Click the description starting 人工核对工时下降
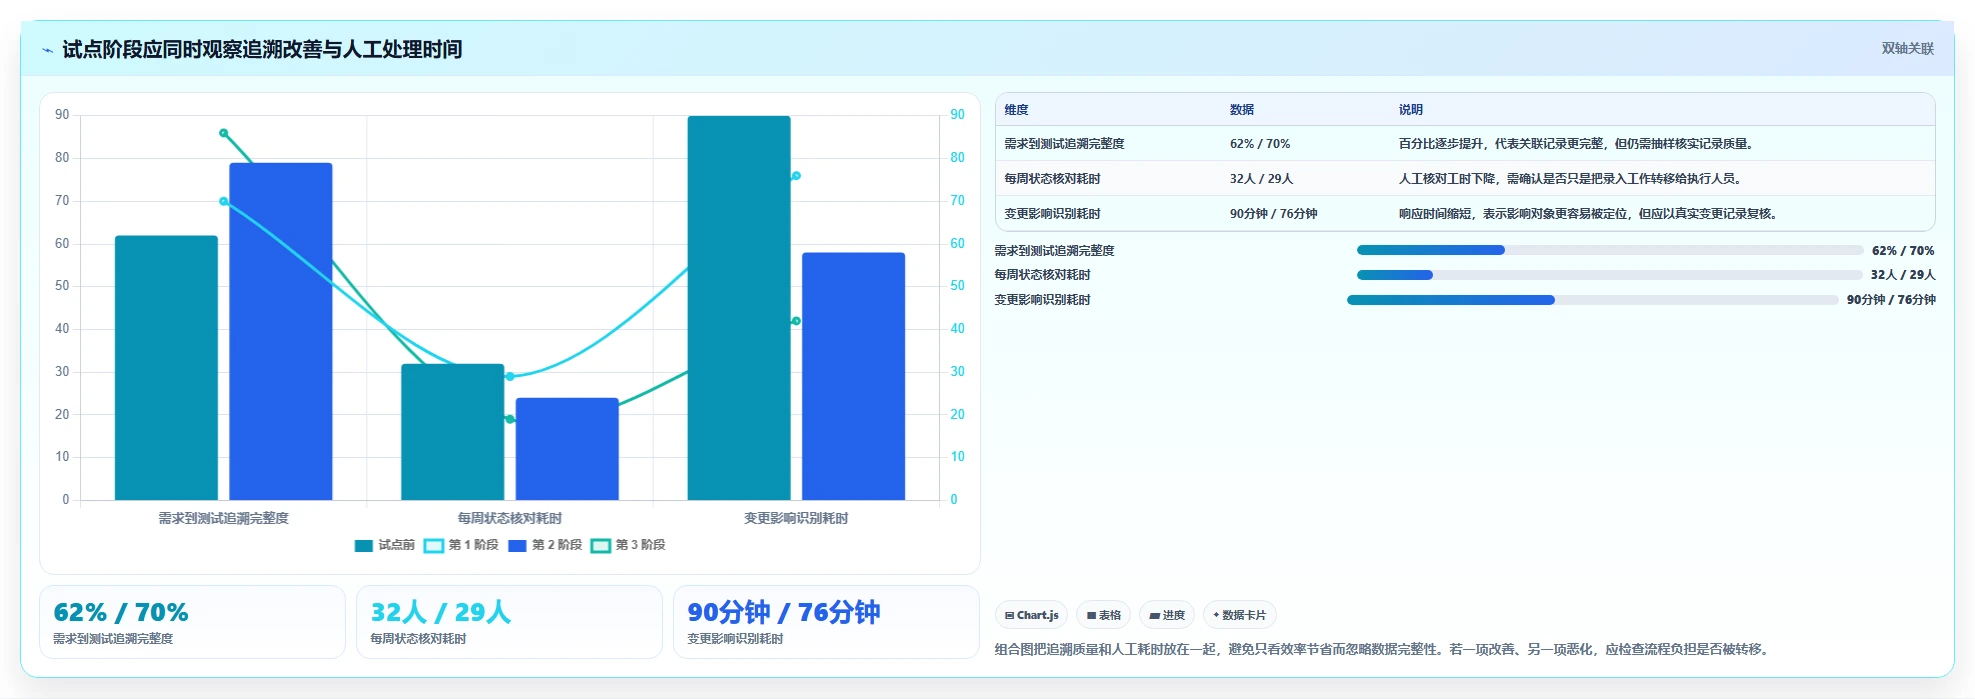The height and width of the screenshot is (699, 1975). point(1571,179)
